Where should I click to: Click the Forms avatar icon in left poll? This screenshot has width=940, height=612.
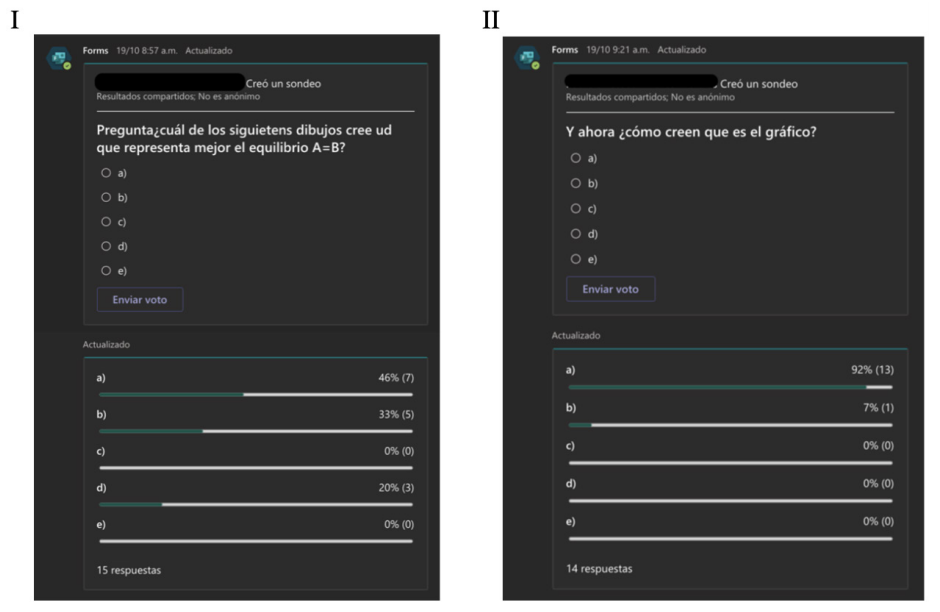(59, 58)
